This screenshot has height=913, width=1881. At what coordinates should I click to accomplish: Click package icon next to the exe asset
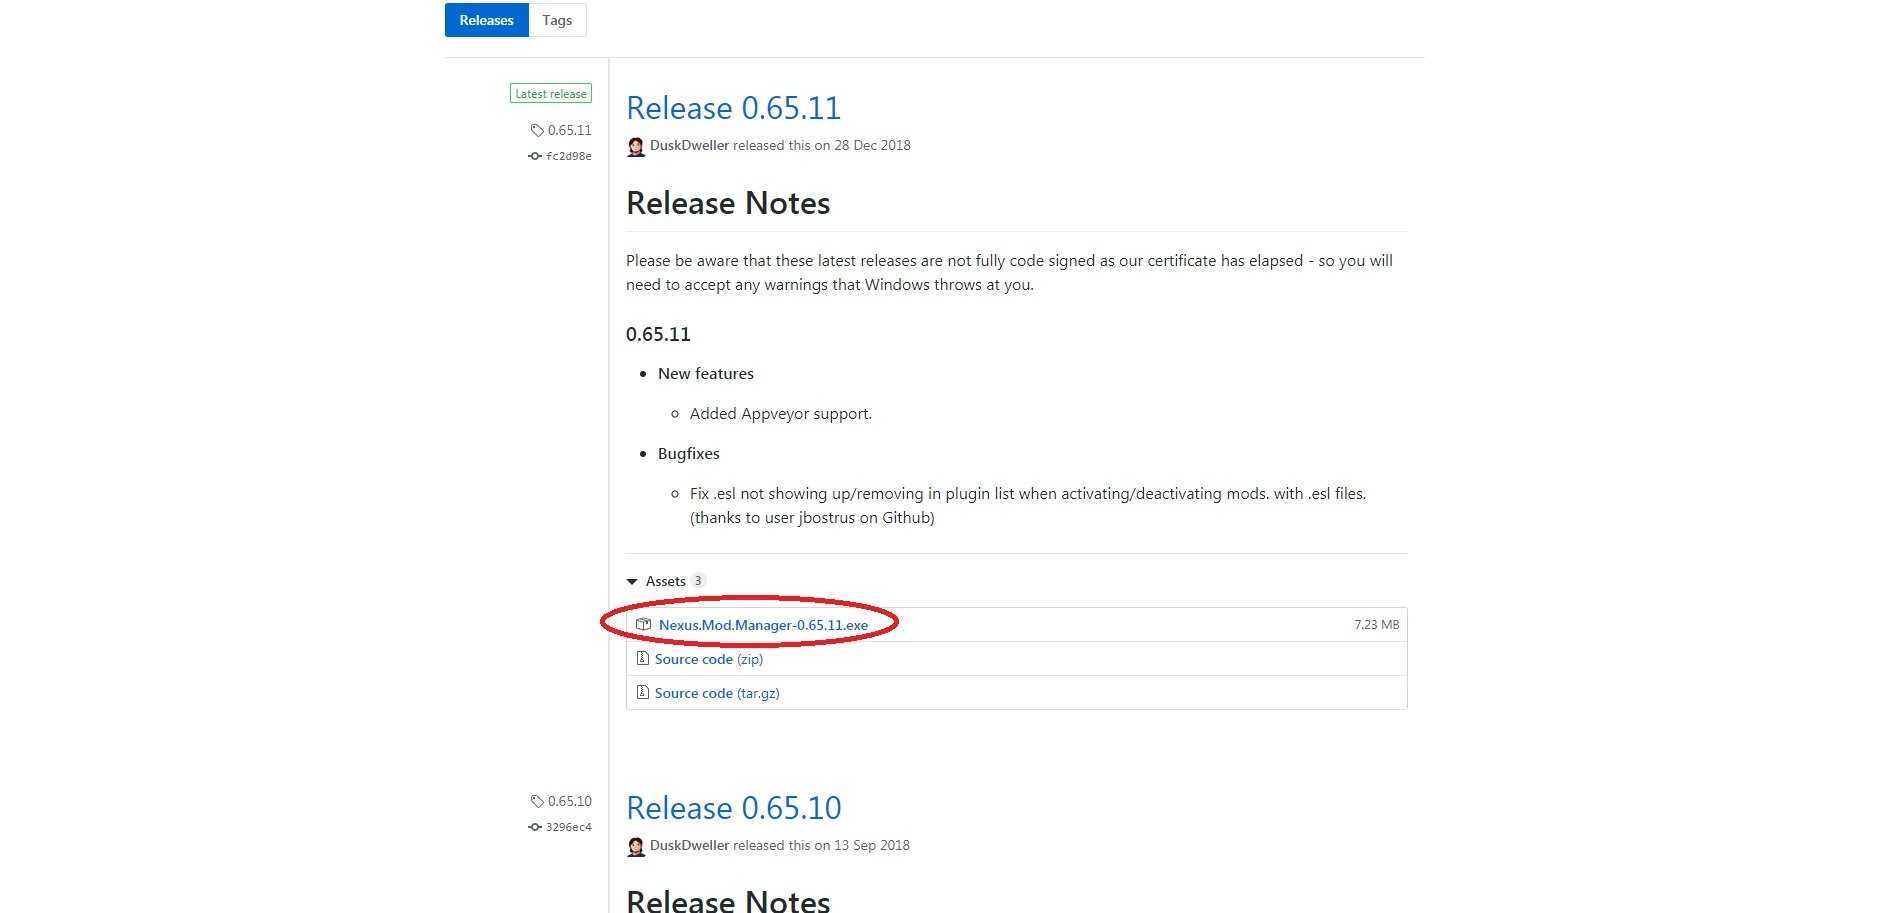644,625
